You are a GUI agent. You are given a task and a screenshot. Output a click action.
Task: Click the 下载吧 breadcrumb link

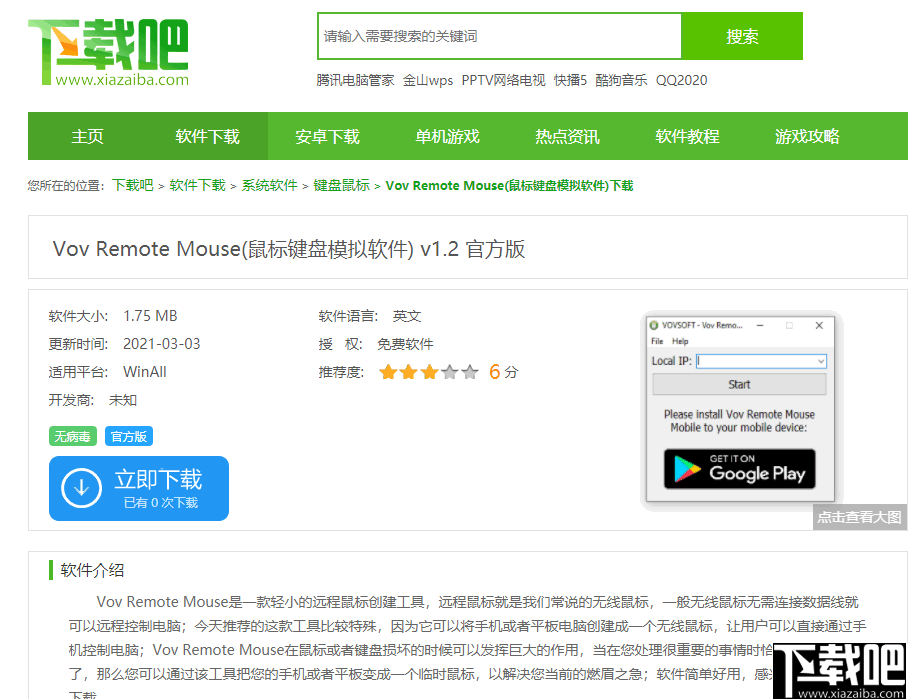click(x=133, y=185)
